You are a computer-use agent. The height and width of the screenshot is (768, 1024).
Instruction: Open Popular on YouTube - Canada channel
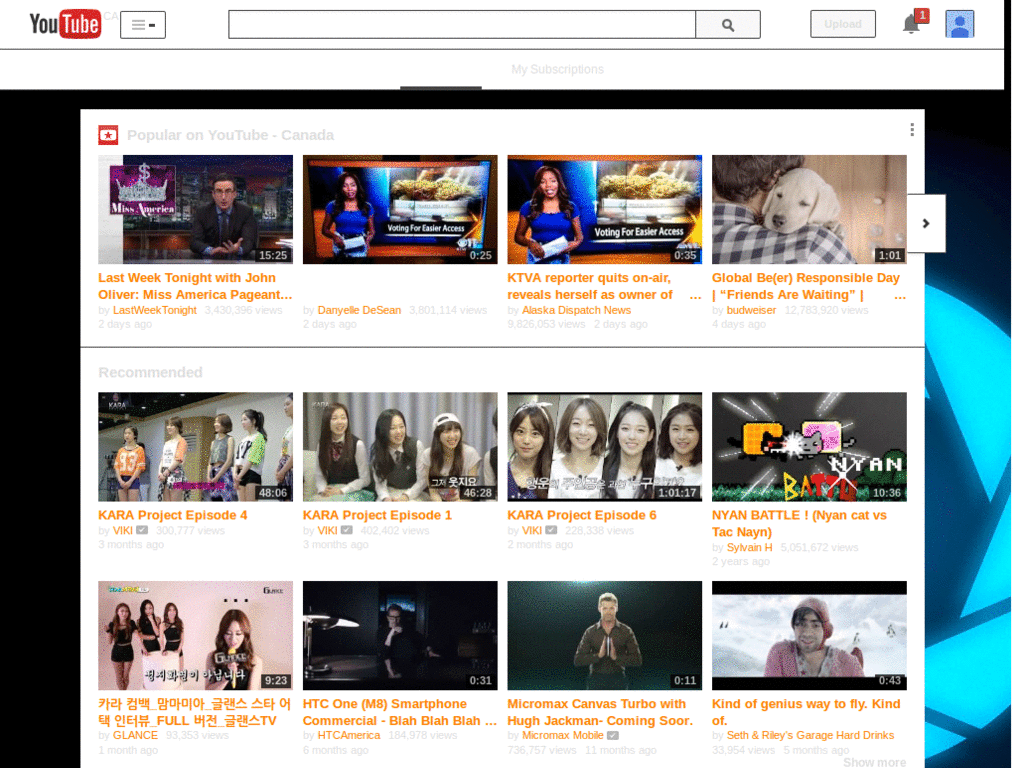[231, 135]
